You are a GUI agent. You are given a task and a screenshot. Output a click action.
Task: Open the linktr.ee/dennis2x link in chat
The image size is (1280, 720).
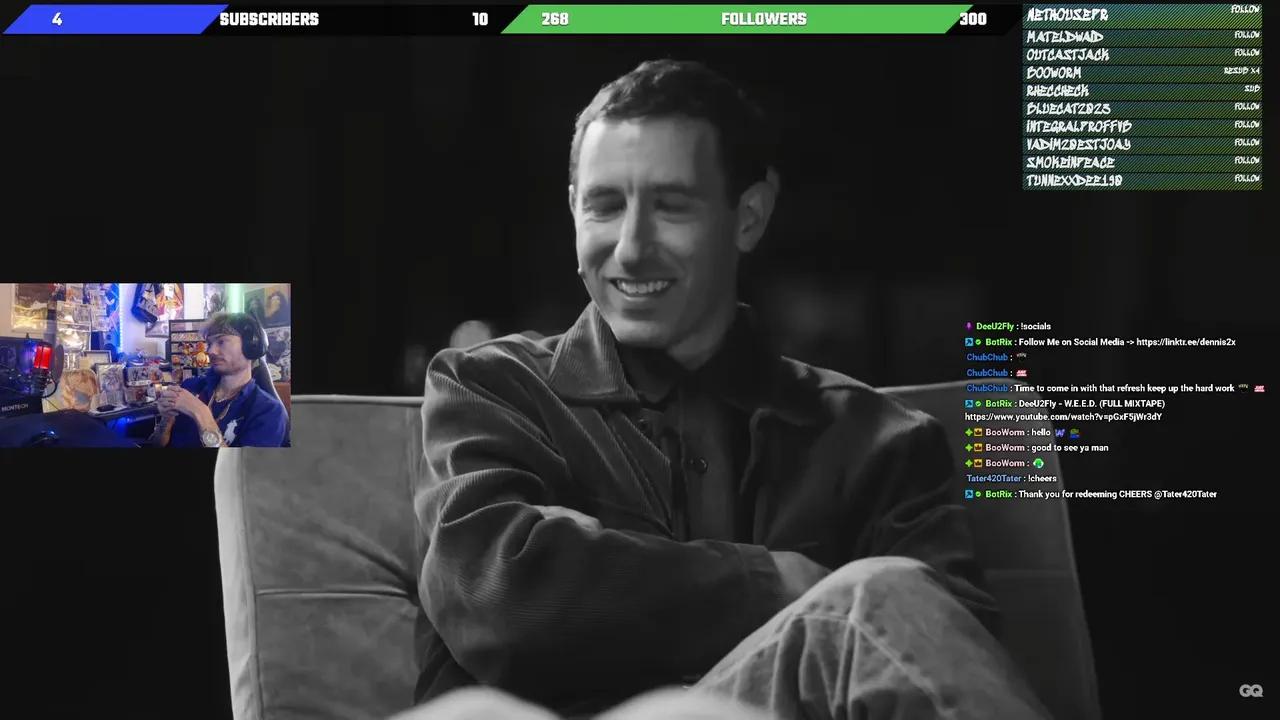1186,342
